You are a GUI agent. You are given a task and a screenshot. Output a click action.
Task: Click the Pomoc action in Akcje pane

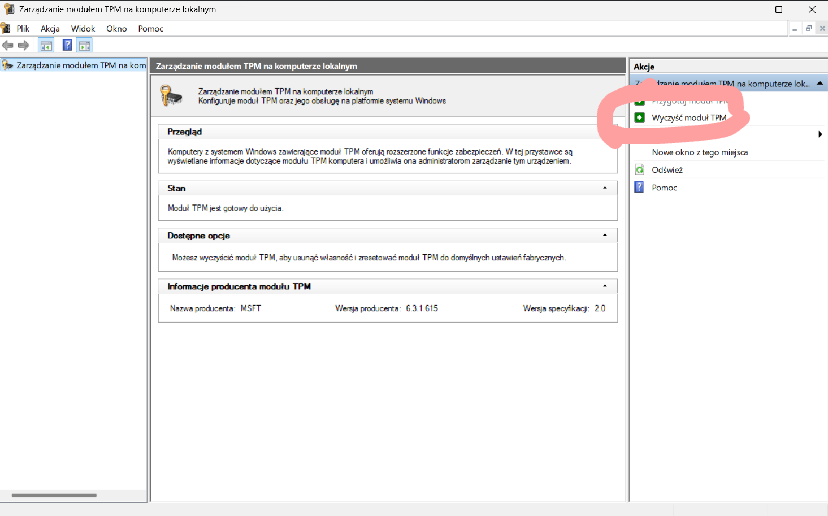tap(664, 187)
